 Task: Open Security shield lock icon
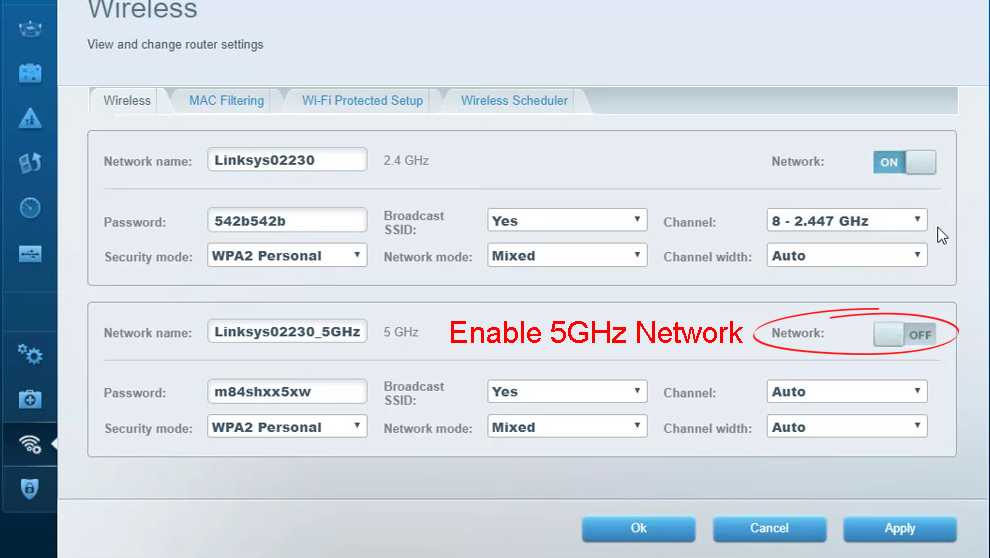point(30,489)
